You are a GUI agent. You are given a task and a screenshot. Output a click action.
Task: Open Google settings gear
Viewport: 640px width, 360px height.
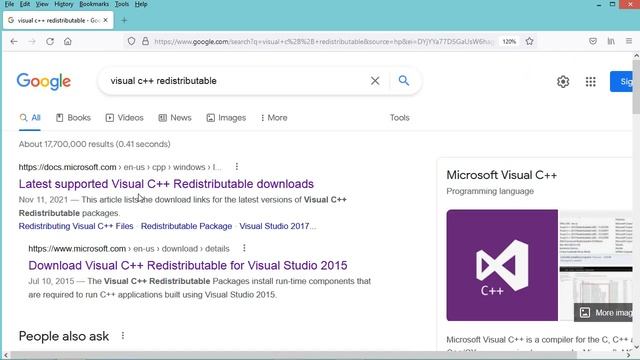point(563,82)
